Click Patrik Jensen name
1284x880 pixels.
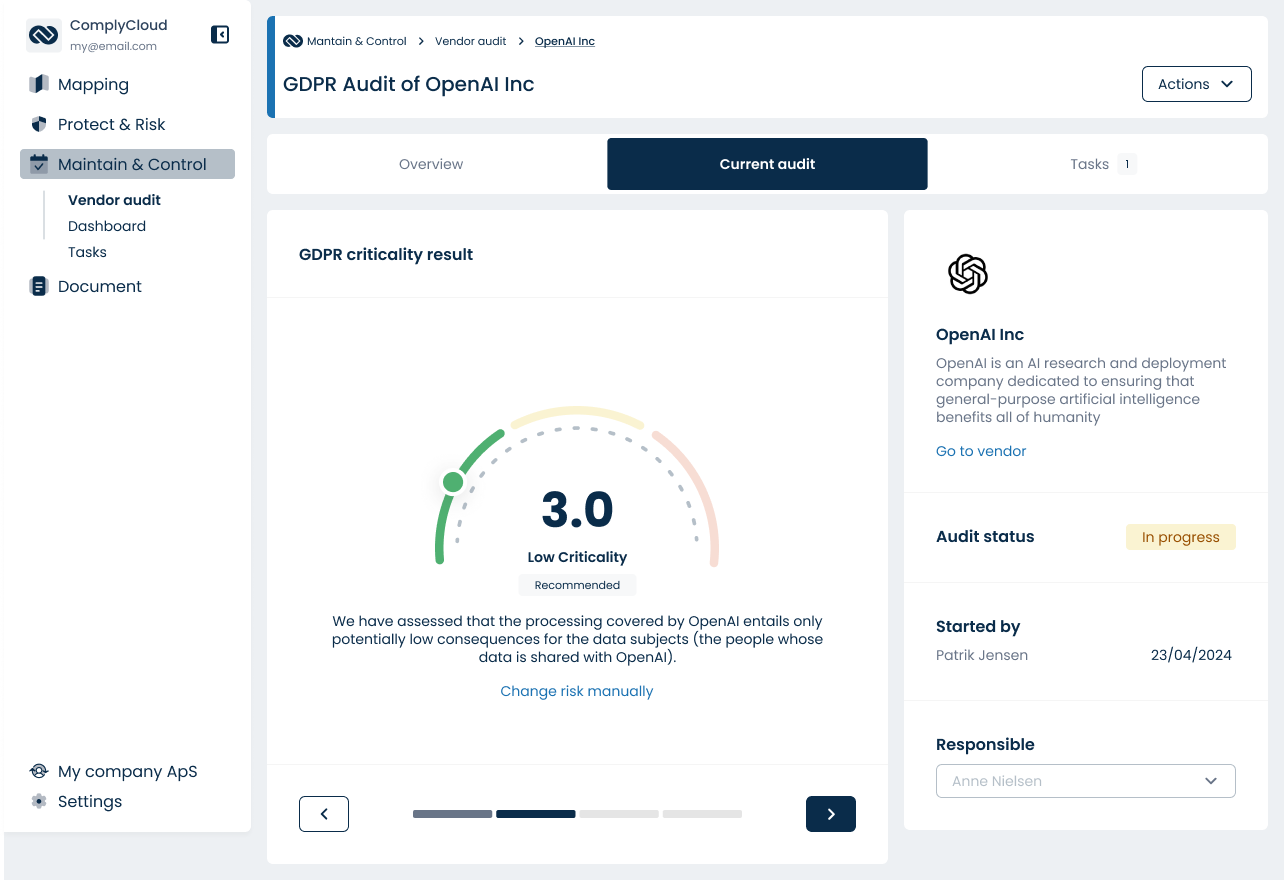coord(982,655)
